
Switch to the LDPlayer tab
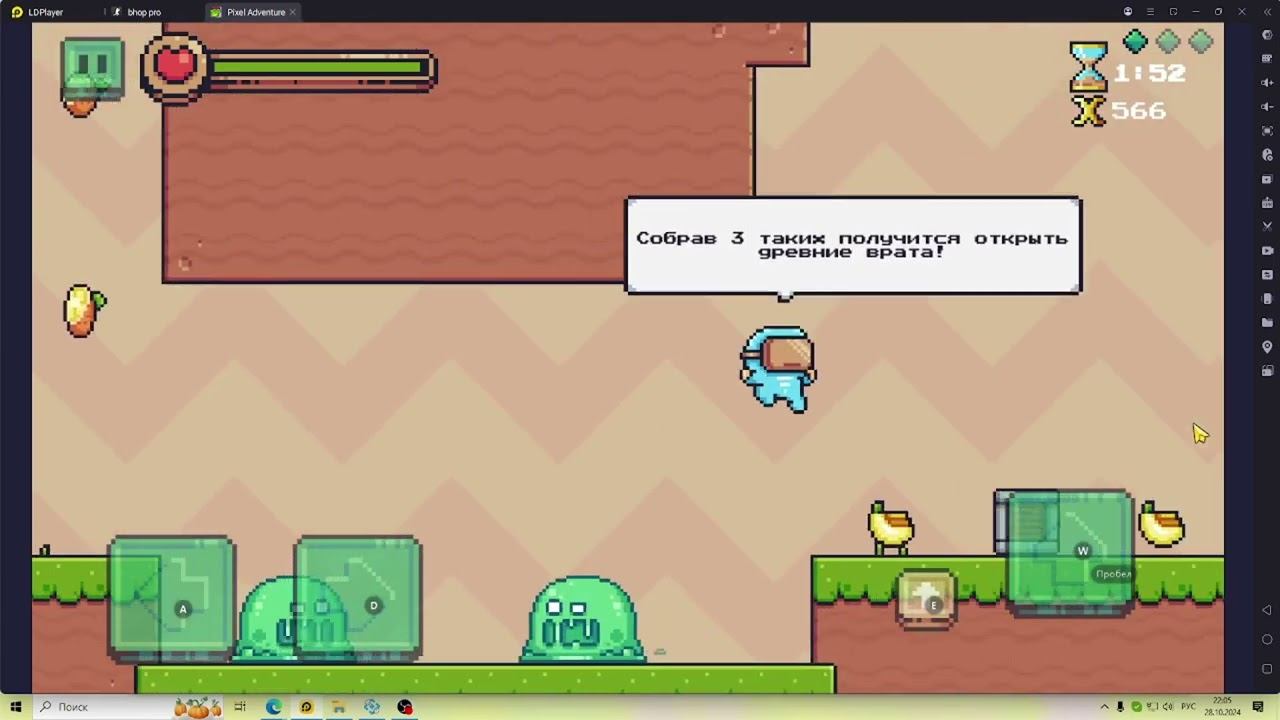[x=37, y=12]
